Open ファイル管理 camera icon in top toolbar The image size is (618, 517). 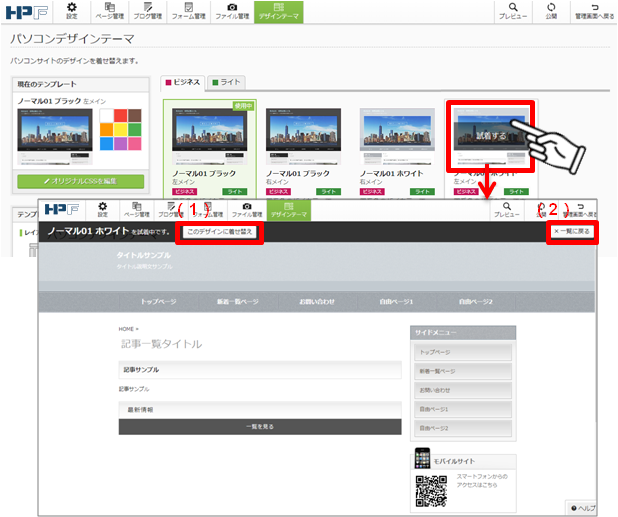pos(232,12)
